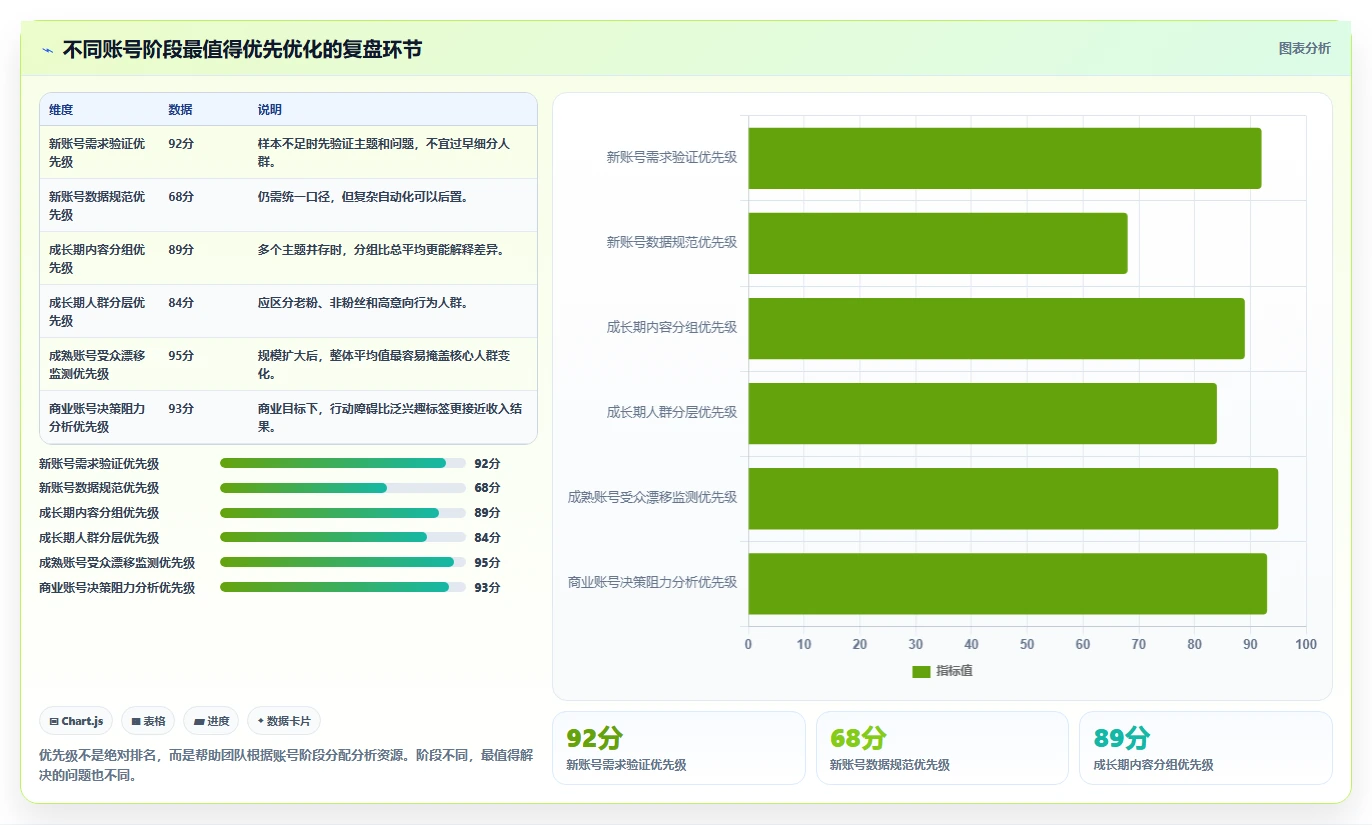Screen dimensions: 1372x825
Task: Click description 仍需统一口径，但复杂自动化可以后置
Action: (x=363, y=197)
